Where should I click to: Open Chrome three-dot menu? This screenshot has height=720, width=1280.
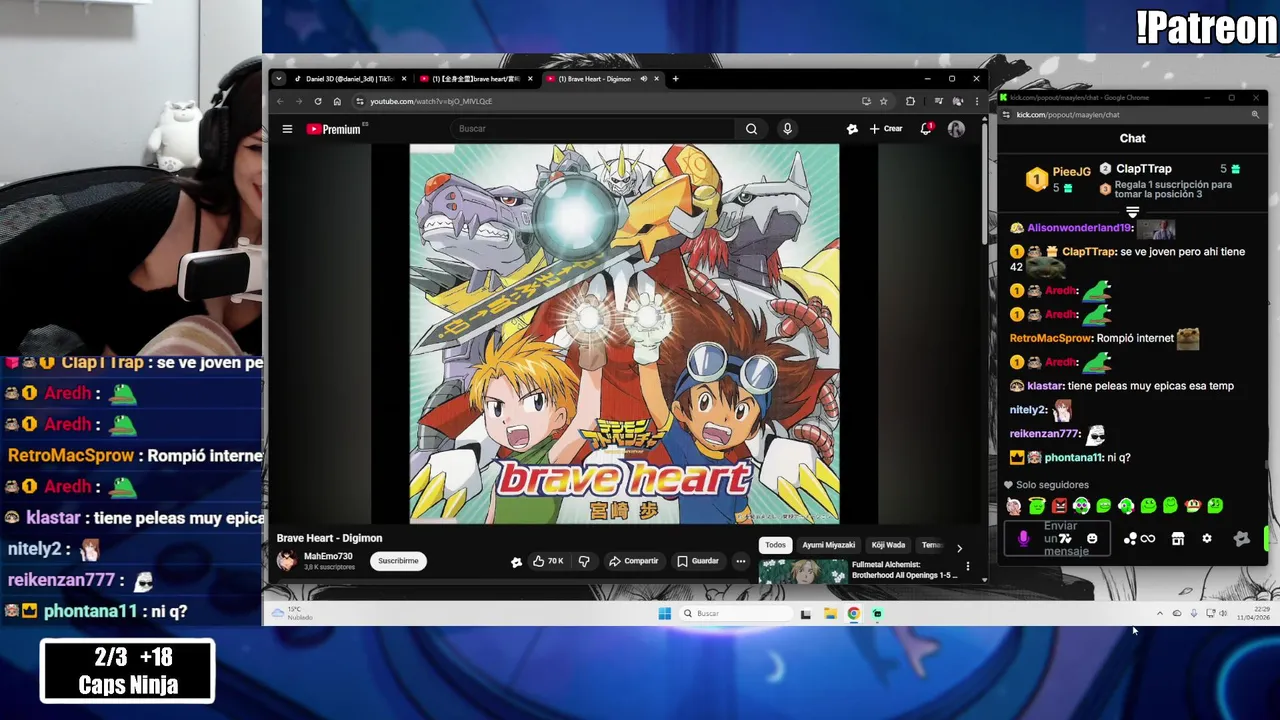(977, 101)
